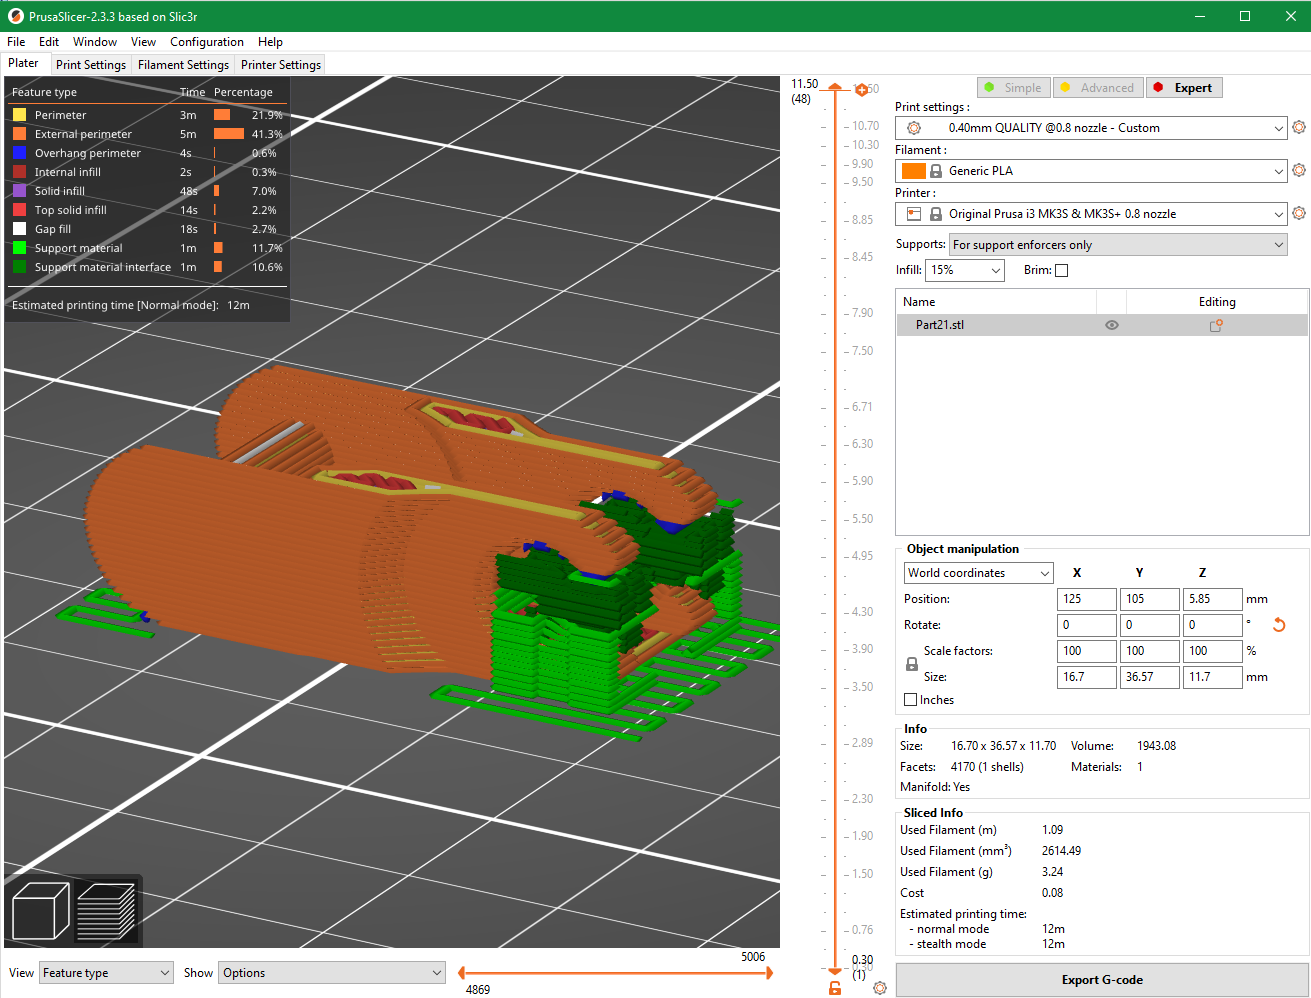Switch to Advanced mode
The height and width of the screenshot is (998, 1311).
pyautogui.click(x=1097, y=88)
